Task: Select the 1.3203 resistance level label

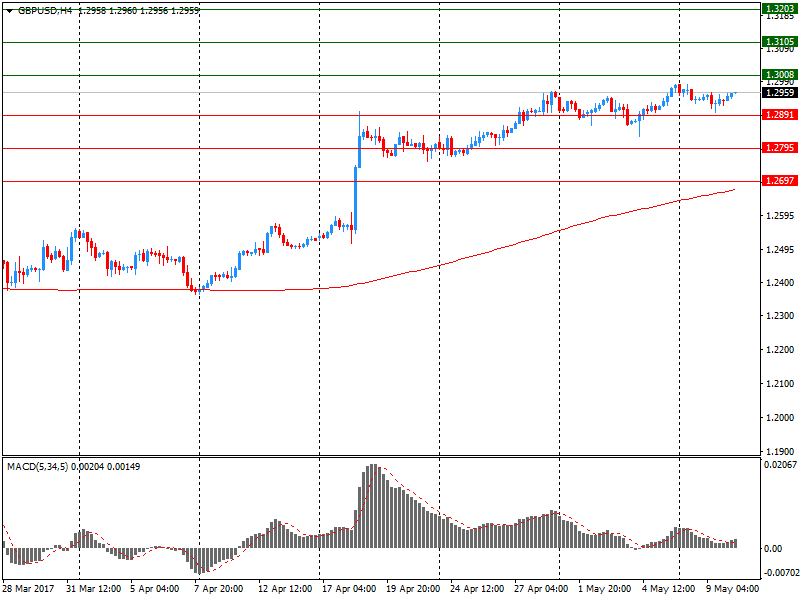Action: [x=780, y=8]
